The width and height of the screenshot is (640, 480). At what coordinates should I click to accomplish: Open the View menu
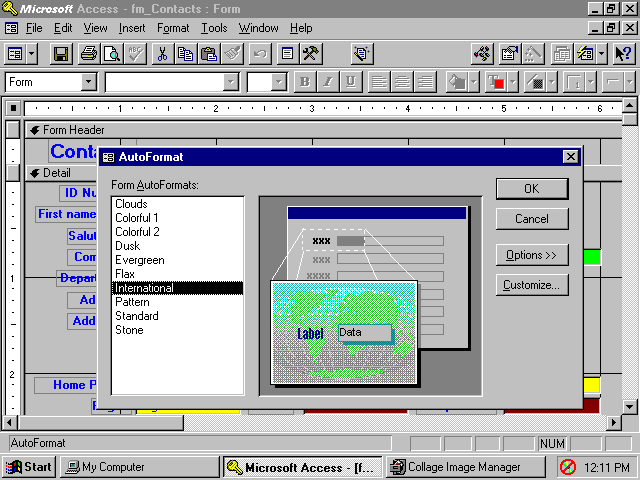(x=96, y=28)
